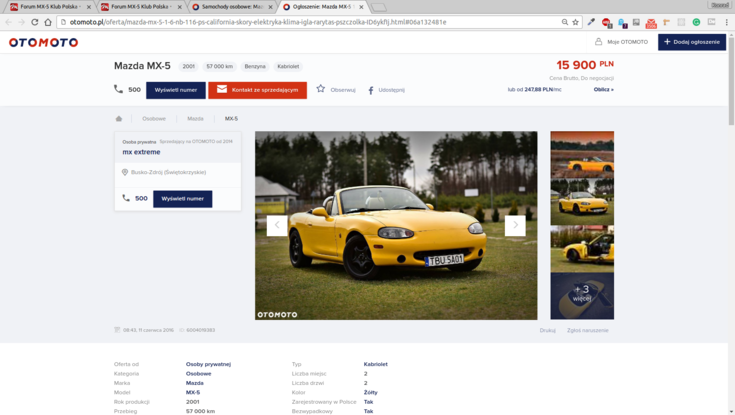Click the Osobowe breadcrumb
The width and height of the screenshot is (735, 415).
[x=154, y=119]
